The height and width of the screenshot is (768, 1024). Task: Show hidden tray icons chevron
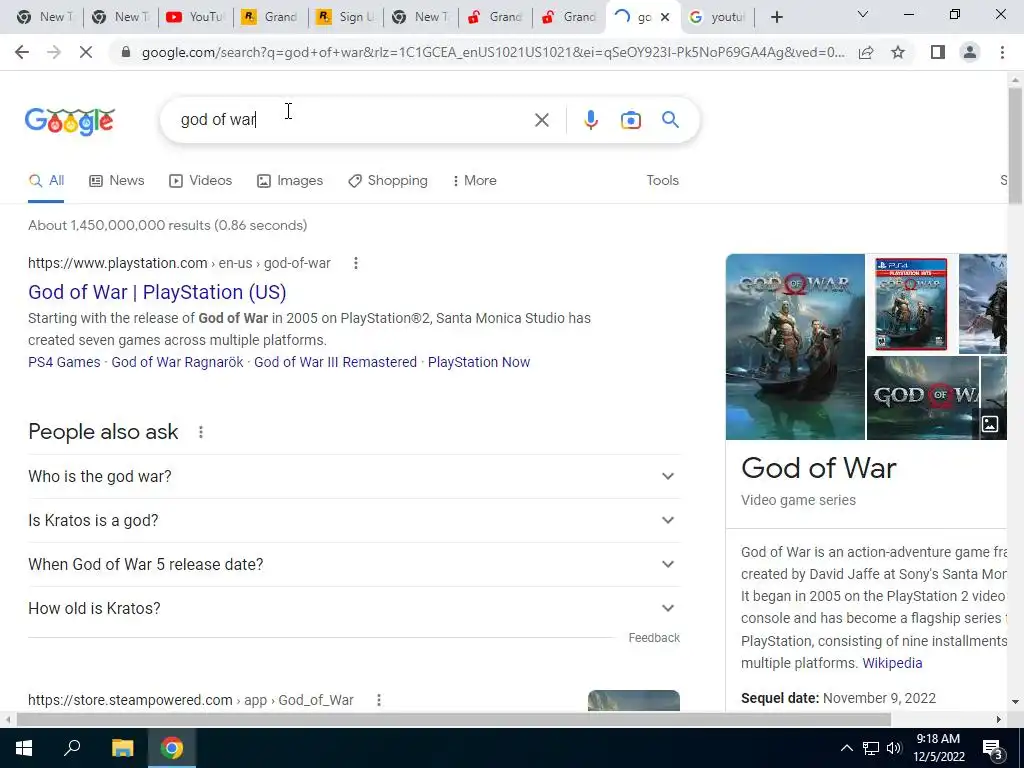tap(846, 748)
